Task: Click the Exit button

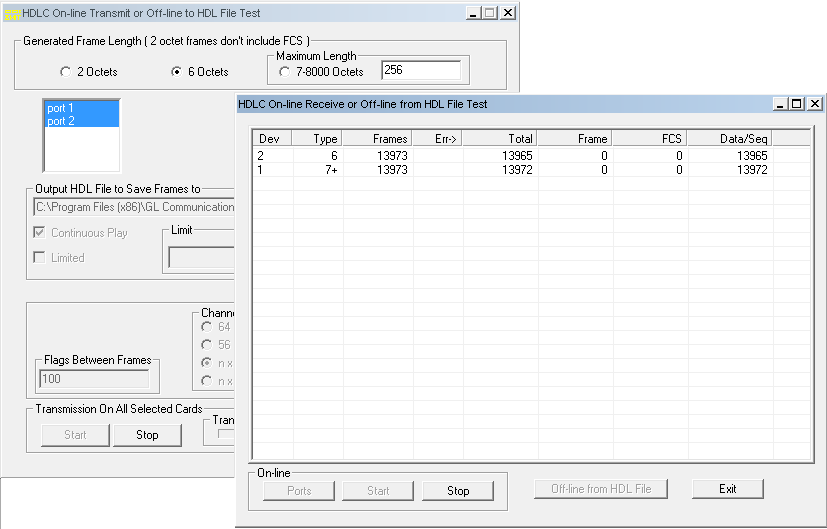Action: coord(728,489)
